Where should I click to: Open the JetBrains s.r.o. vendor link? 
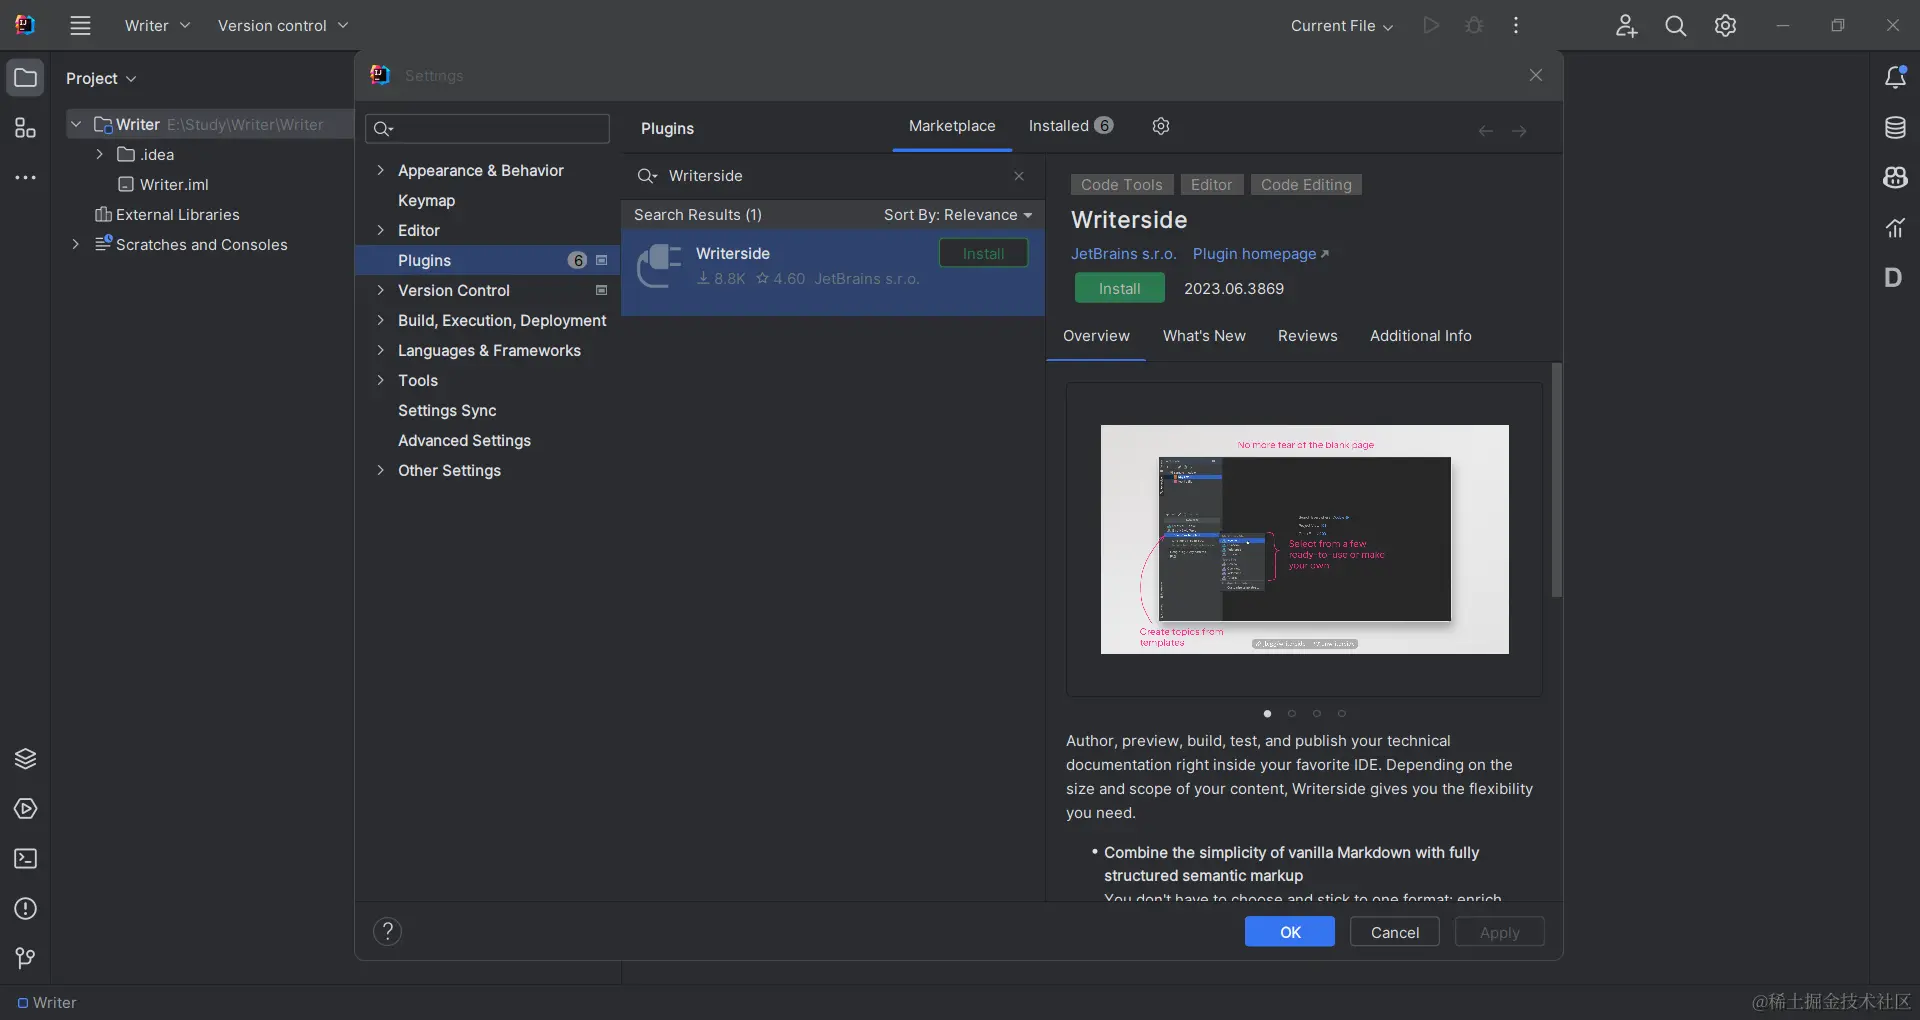[1123, 254]
